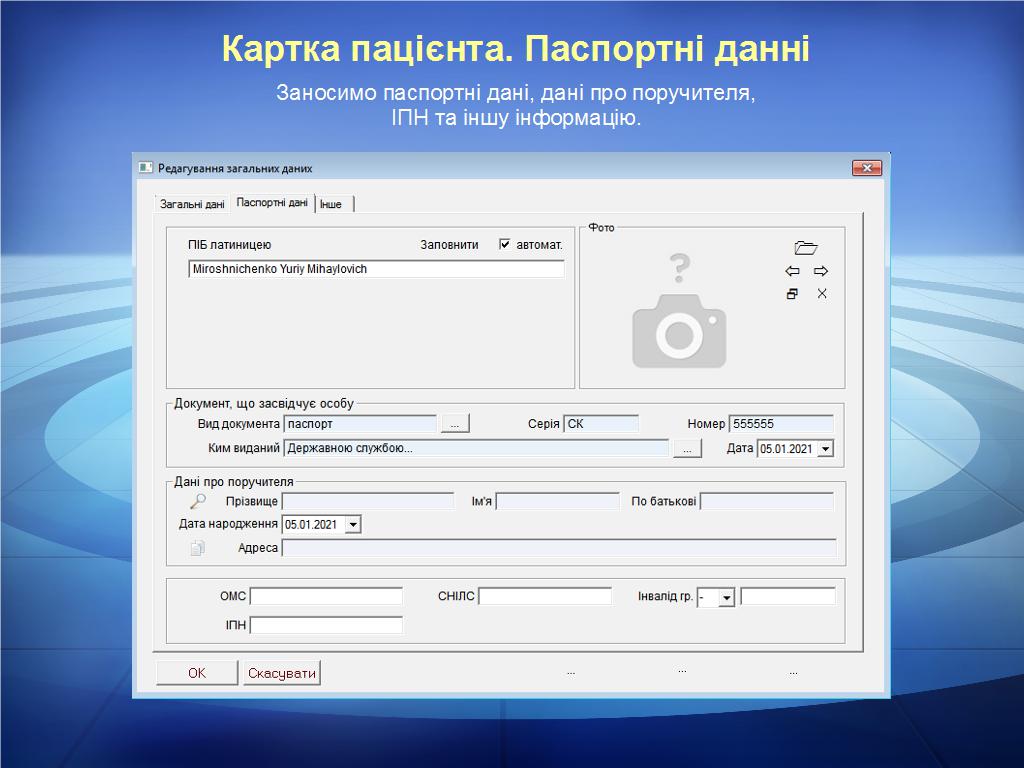The width and height of the screenshot is (1024, 768).
Task: Switch to the Загальні дані tab
Action: pyautogui.click(x=192, y=204)
